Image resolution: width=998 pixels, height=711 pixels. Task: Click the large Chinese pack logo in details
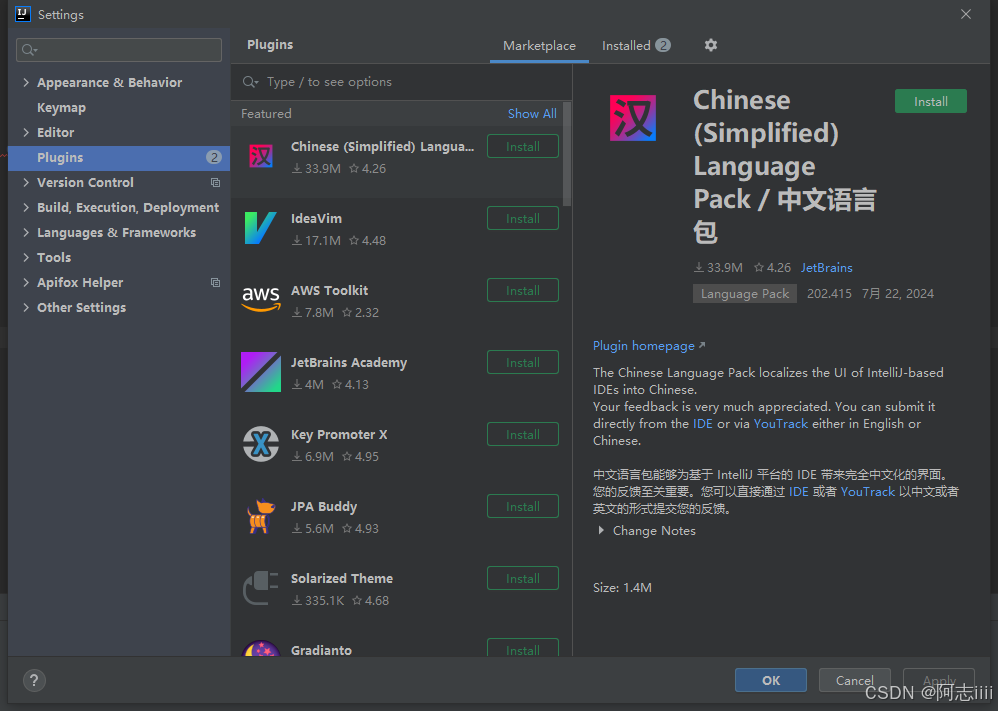pos(633,118)
